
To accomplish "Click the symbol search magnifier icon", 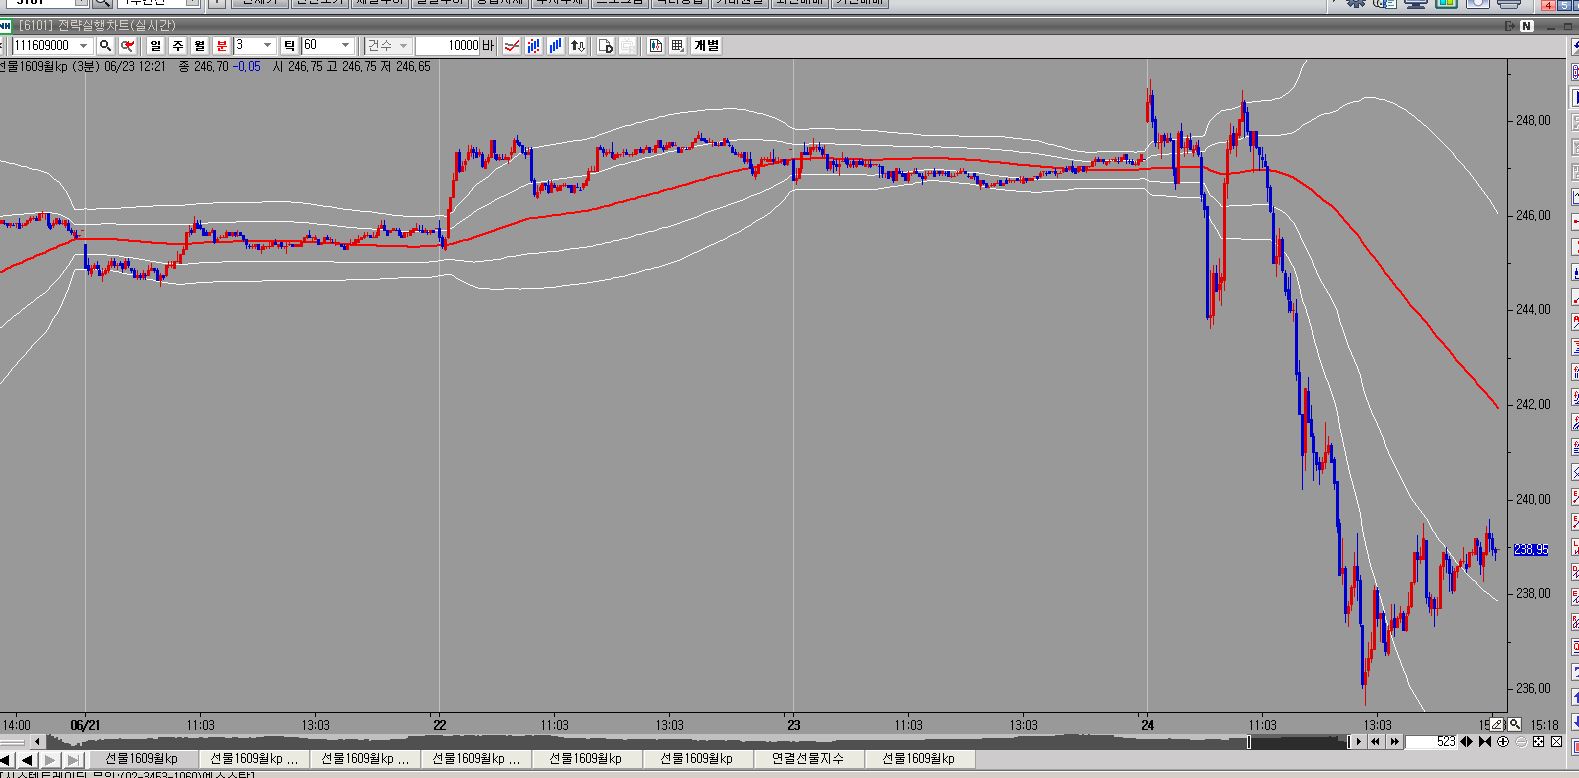I will (x=105, y=46).
